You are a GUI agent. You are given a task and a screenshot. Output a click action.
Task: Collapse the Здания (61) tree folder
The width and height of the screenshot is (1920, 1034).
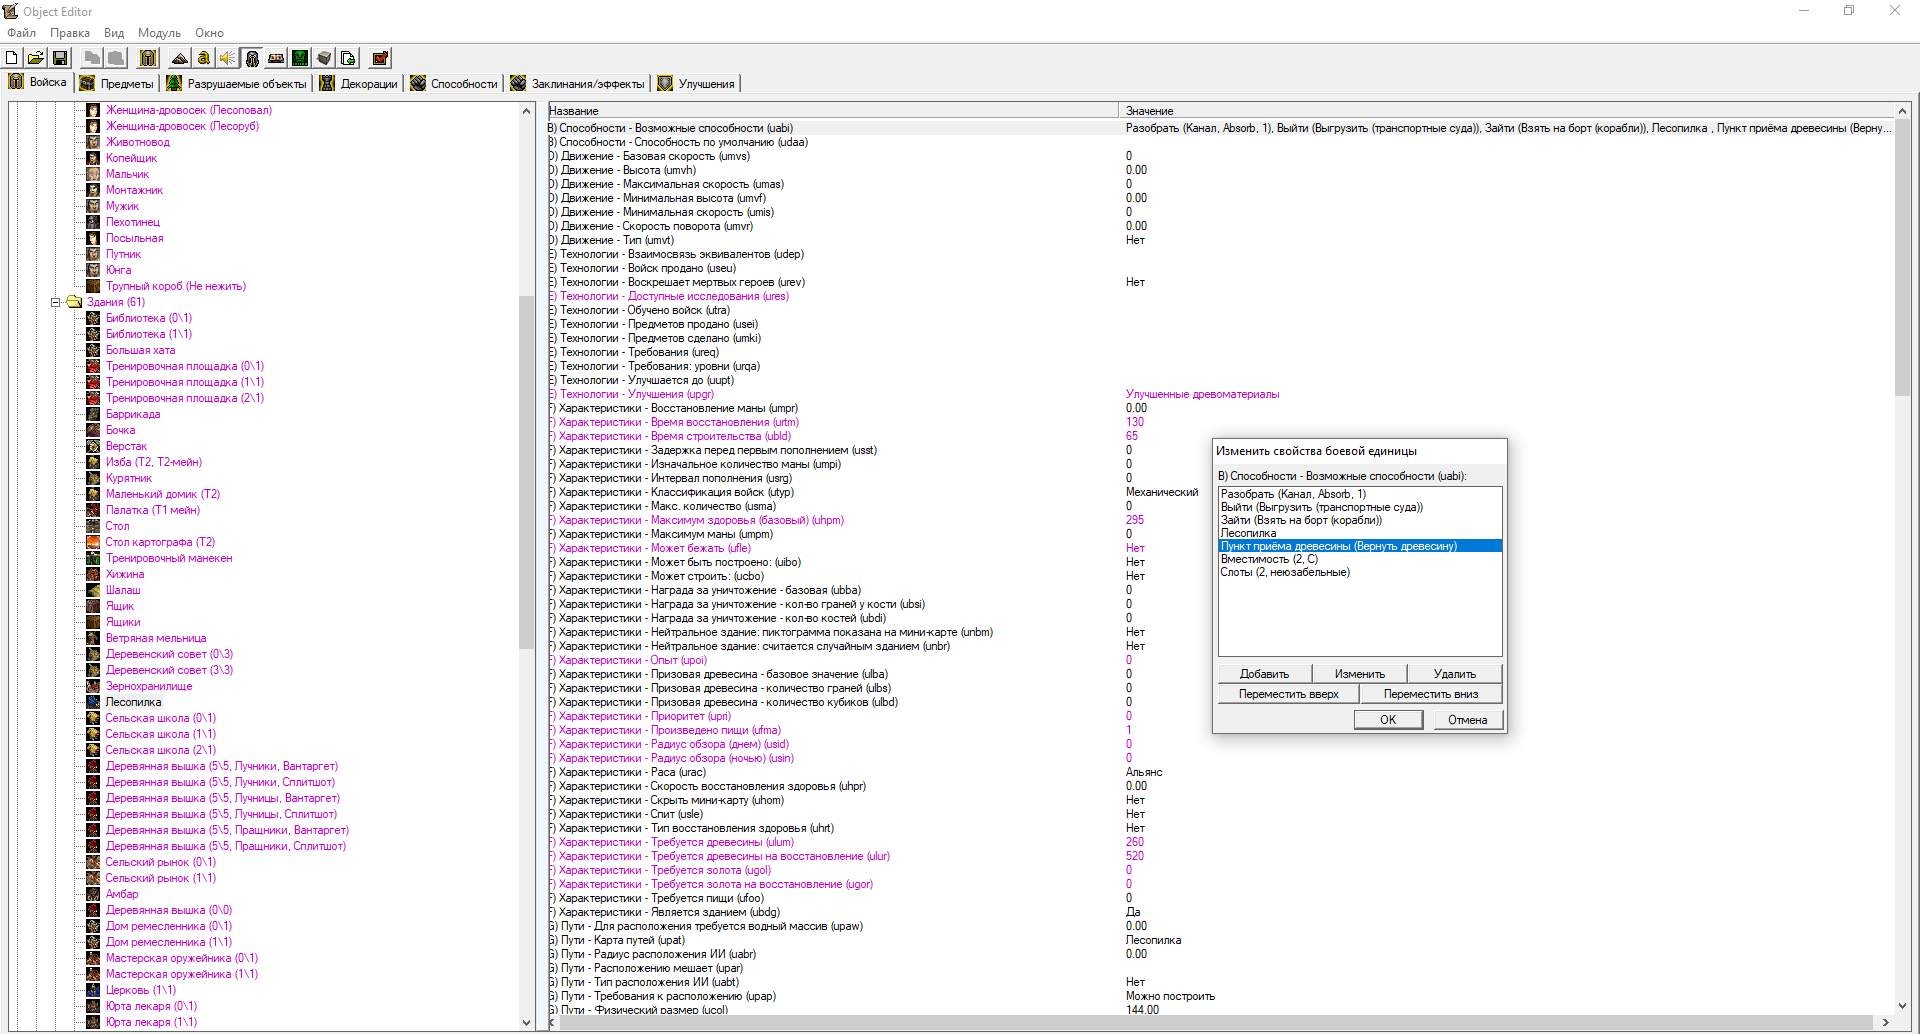56,302
